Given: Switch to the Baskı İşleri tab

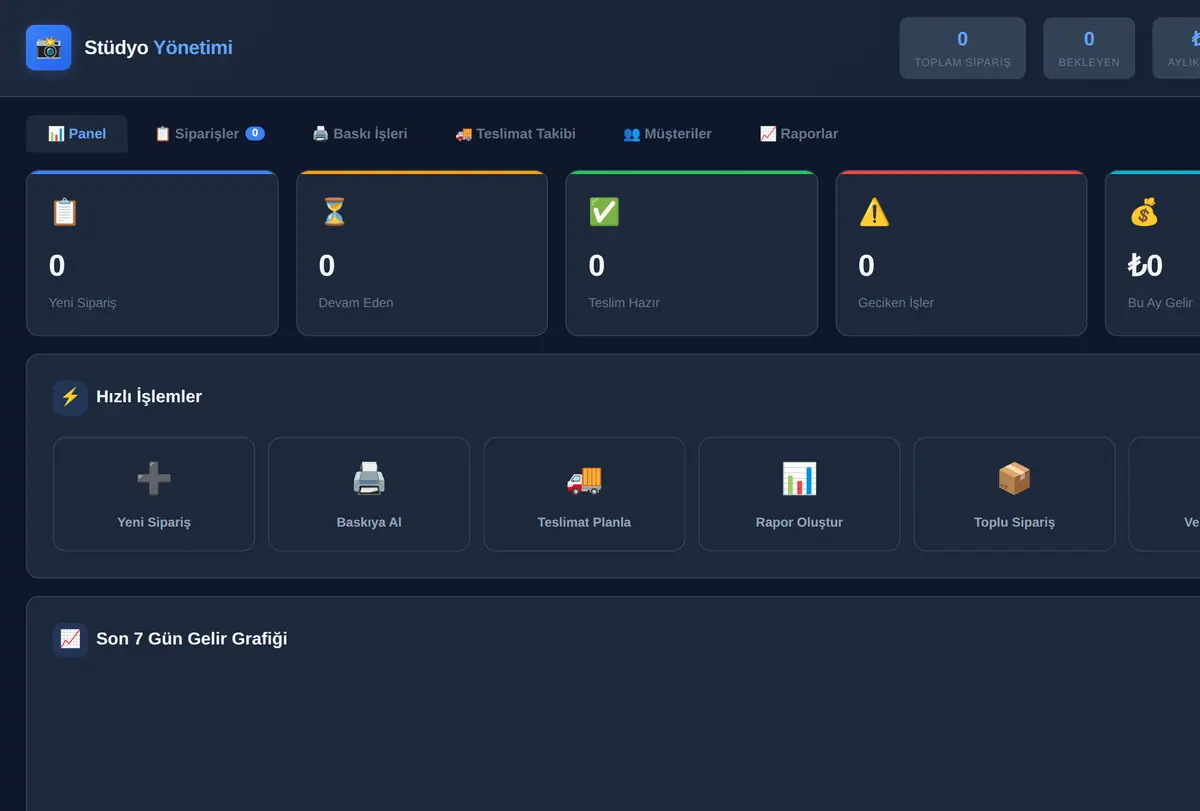Looking at the screenshot, I should click(360, 134).
